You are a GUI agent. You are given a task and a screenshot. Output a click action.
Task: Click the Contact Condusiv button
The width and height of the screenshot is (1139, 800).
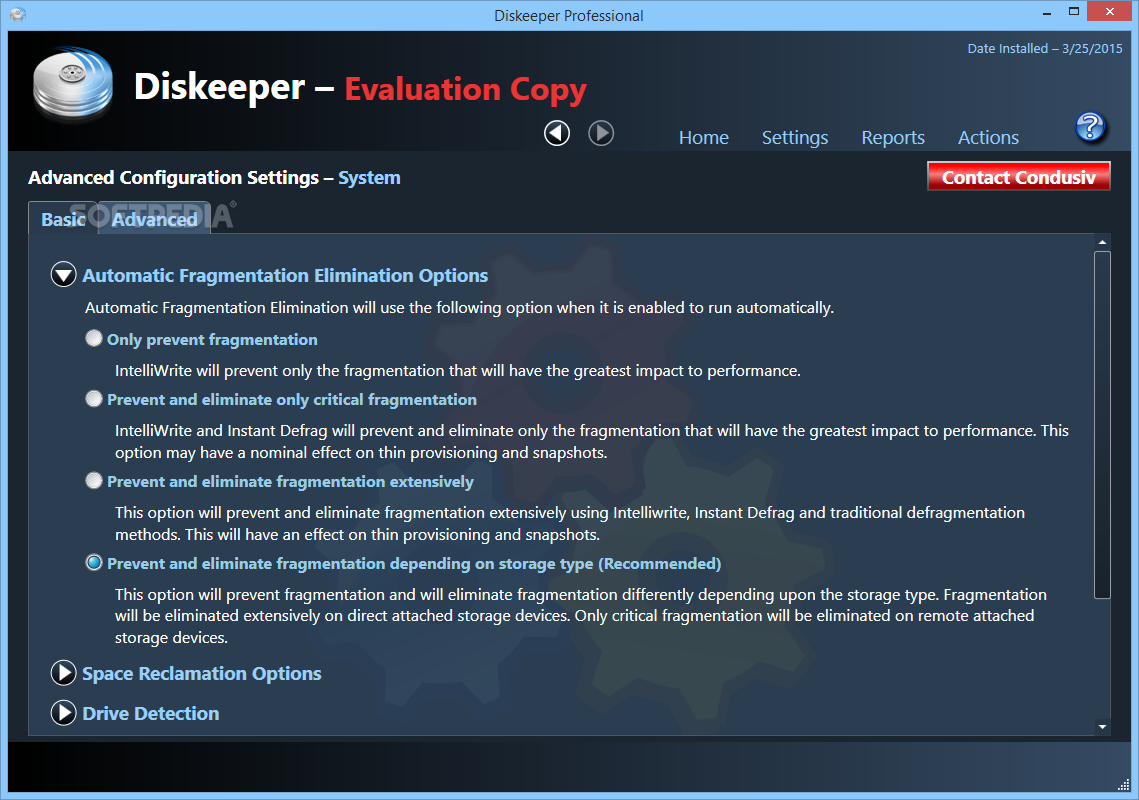click(x=1018, y=177)
